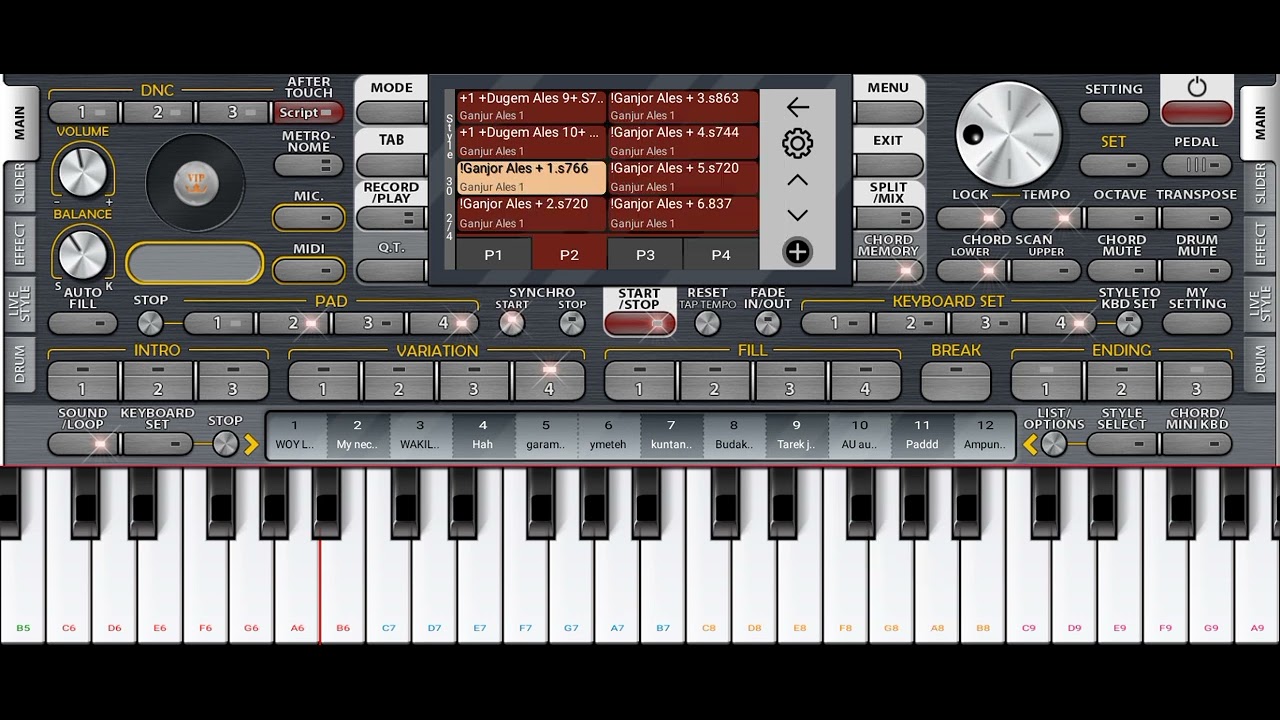Open the style list P1 page tab

pos(493,255)
